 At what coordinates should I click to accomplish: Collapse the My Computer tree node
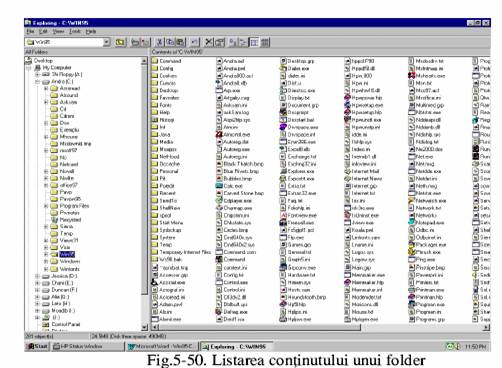click(29, 68)
